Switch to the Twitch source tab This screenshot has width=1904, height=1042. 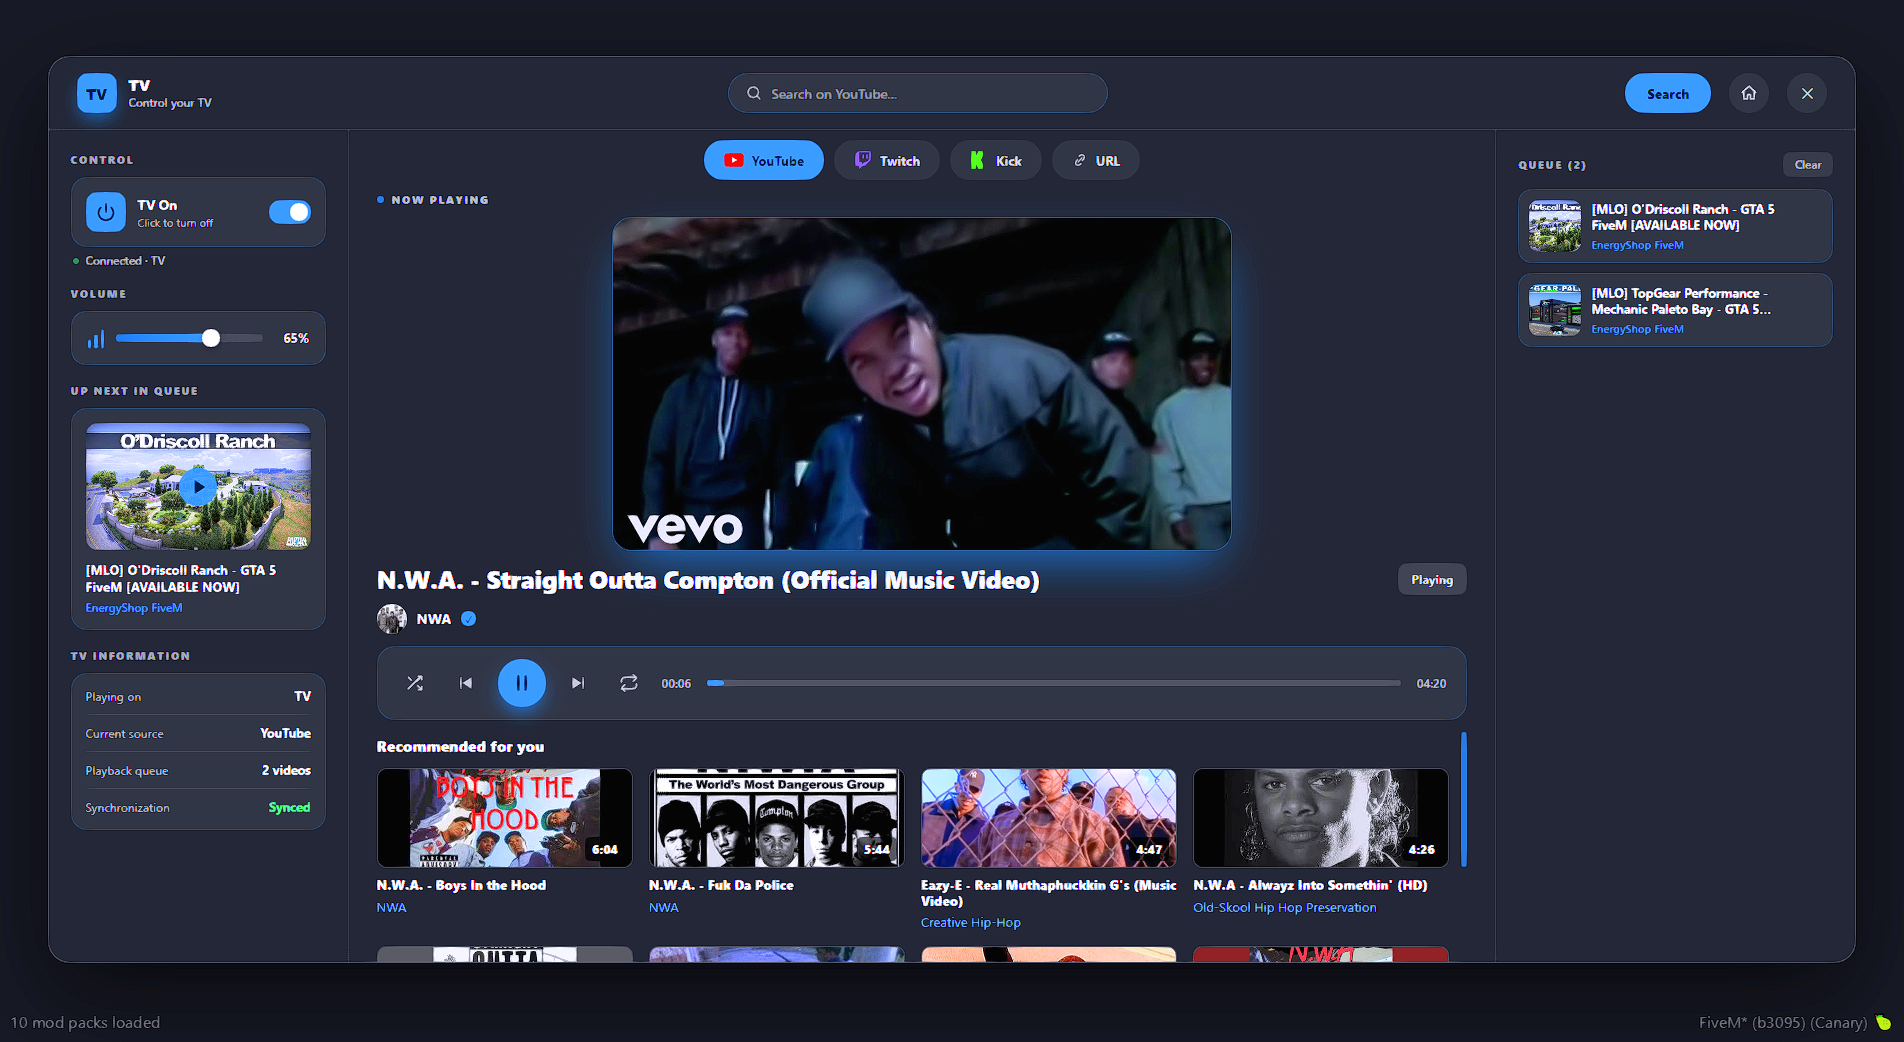[x=887, y=160]
